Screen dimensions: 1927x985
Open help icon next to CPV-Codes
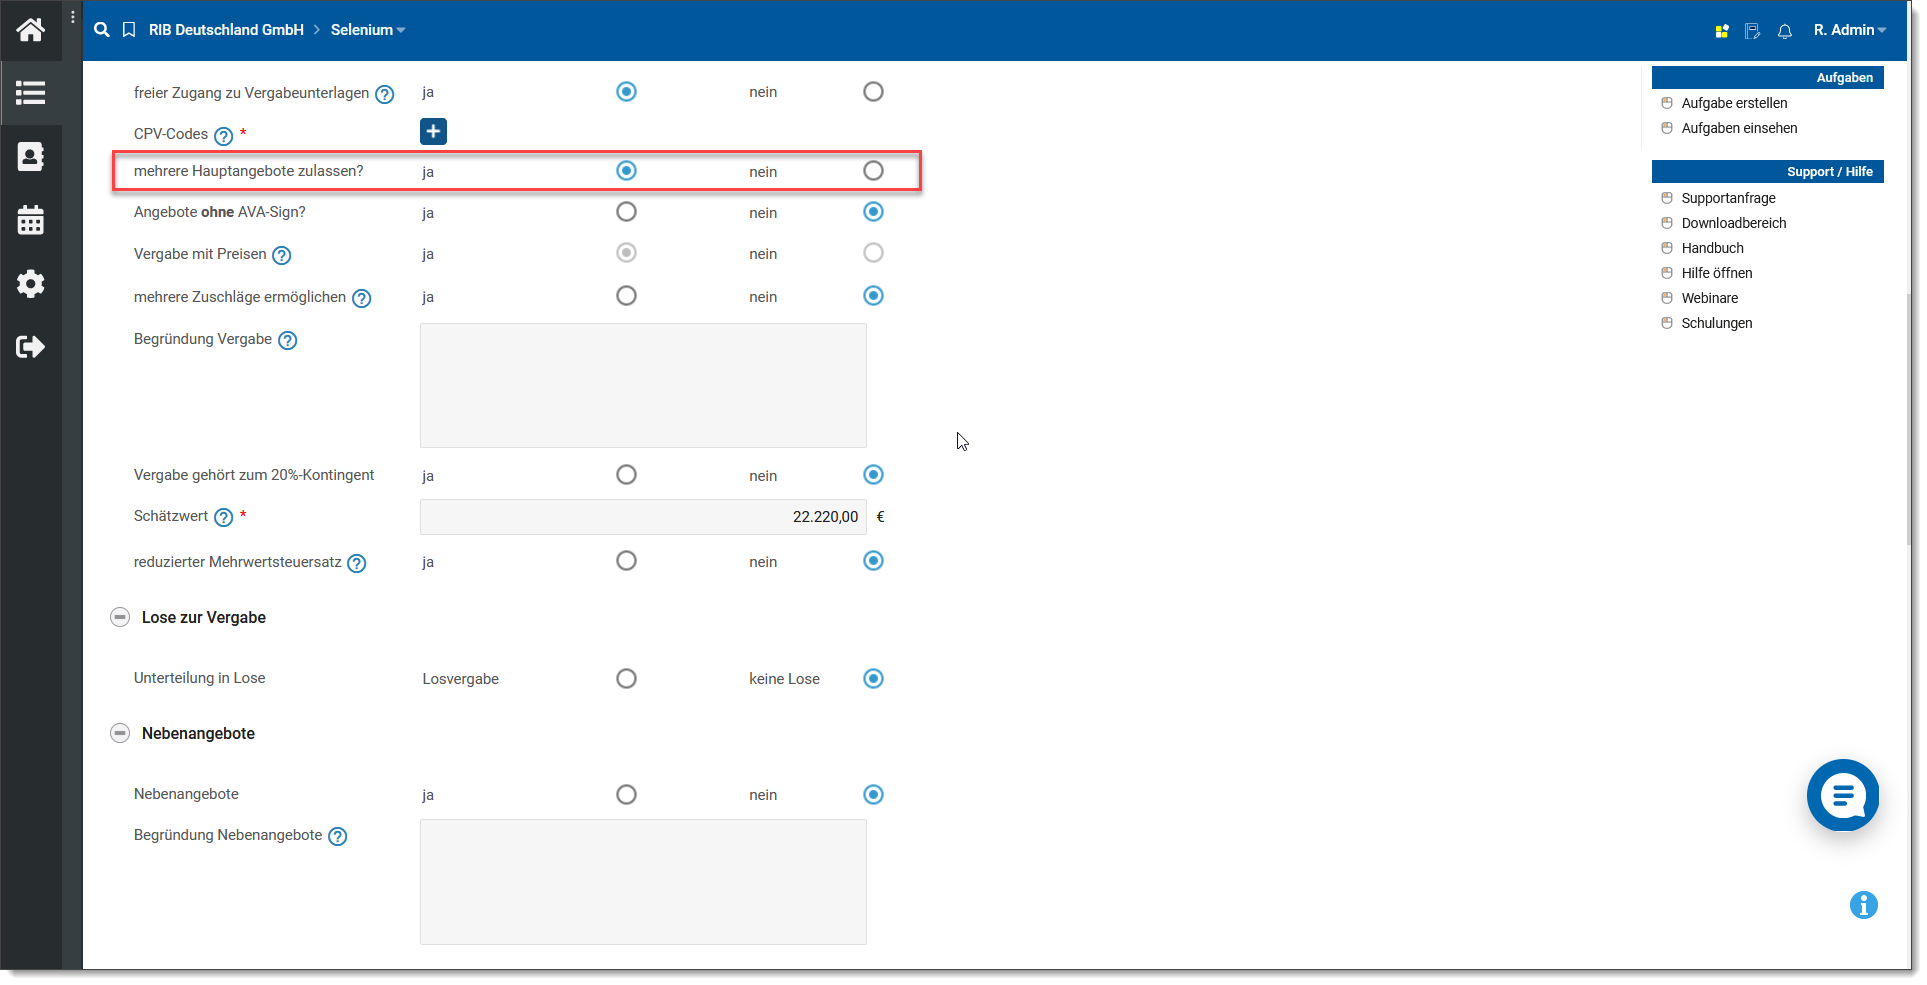click(223, 136)
